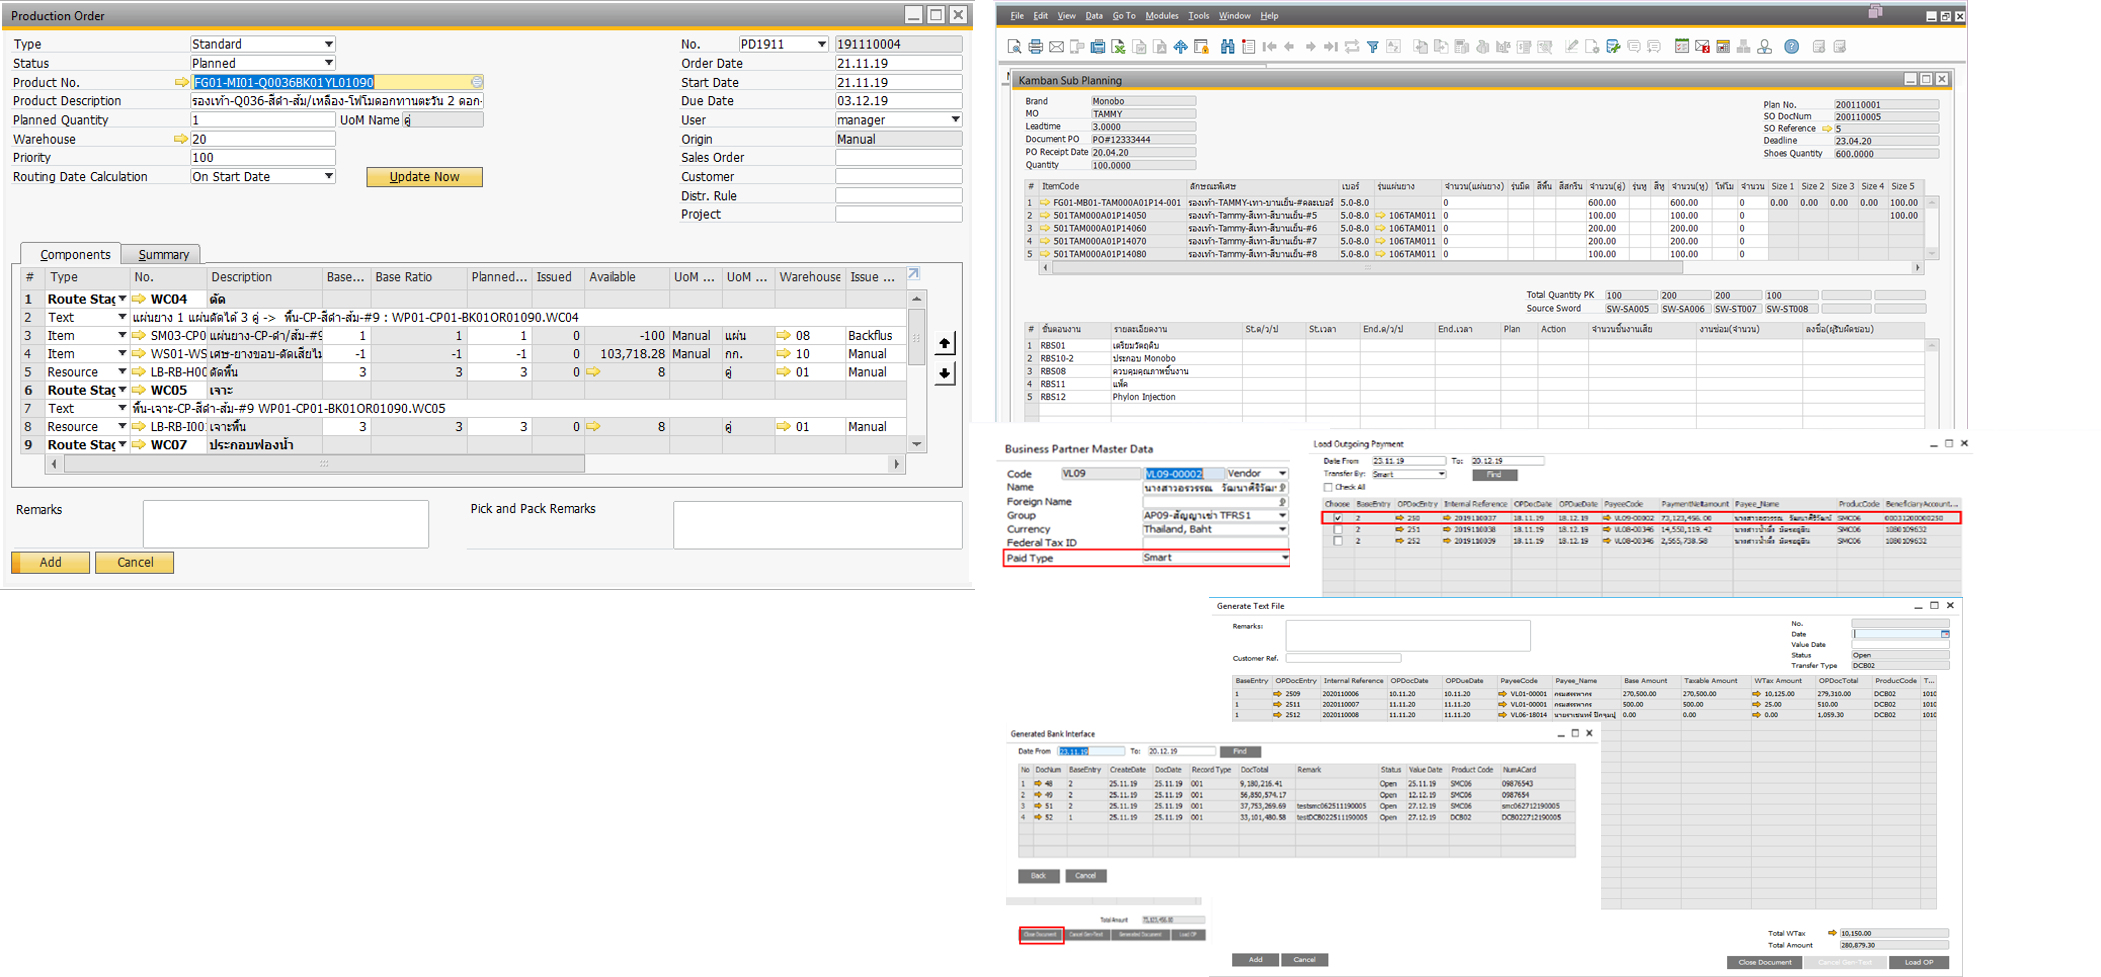
Task: Click the Planned Quantity field
Action: coord(262,120)
